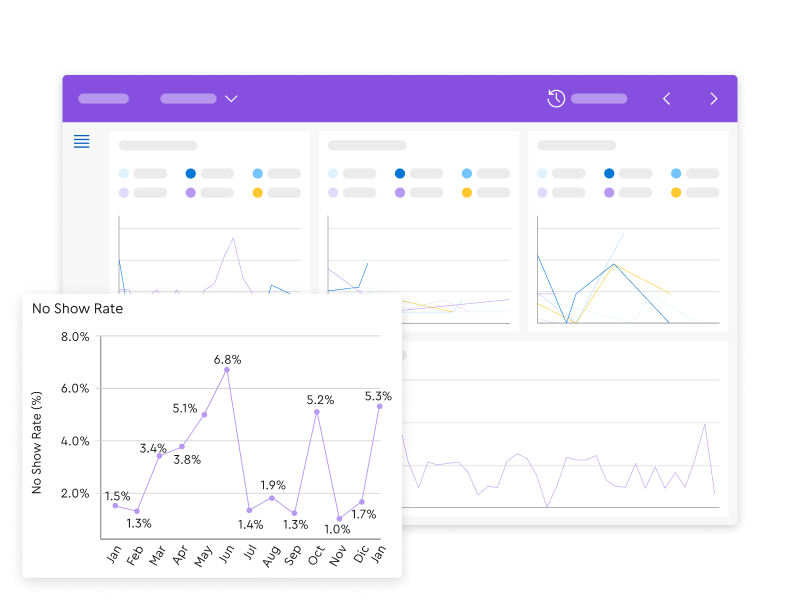Click the 'Dic' x-axis month label
Viewport: 800px width, 600px height.
coord(361,554)
